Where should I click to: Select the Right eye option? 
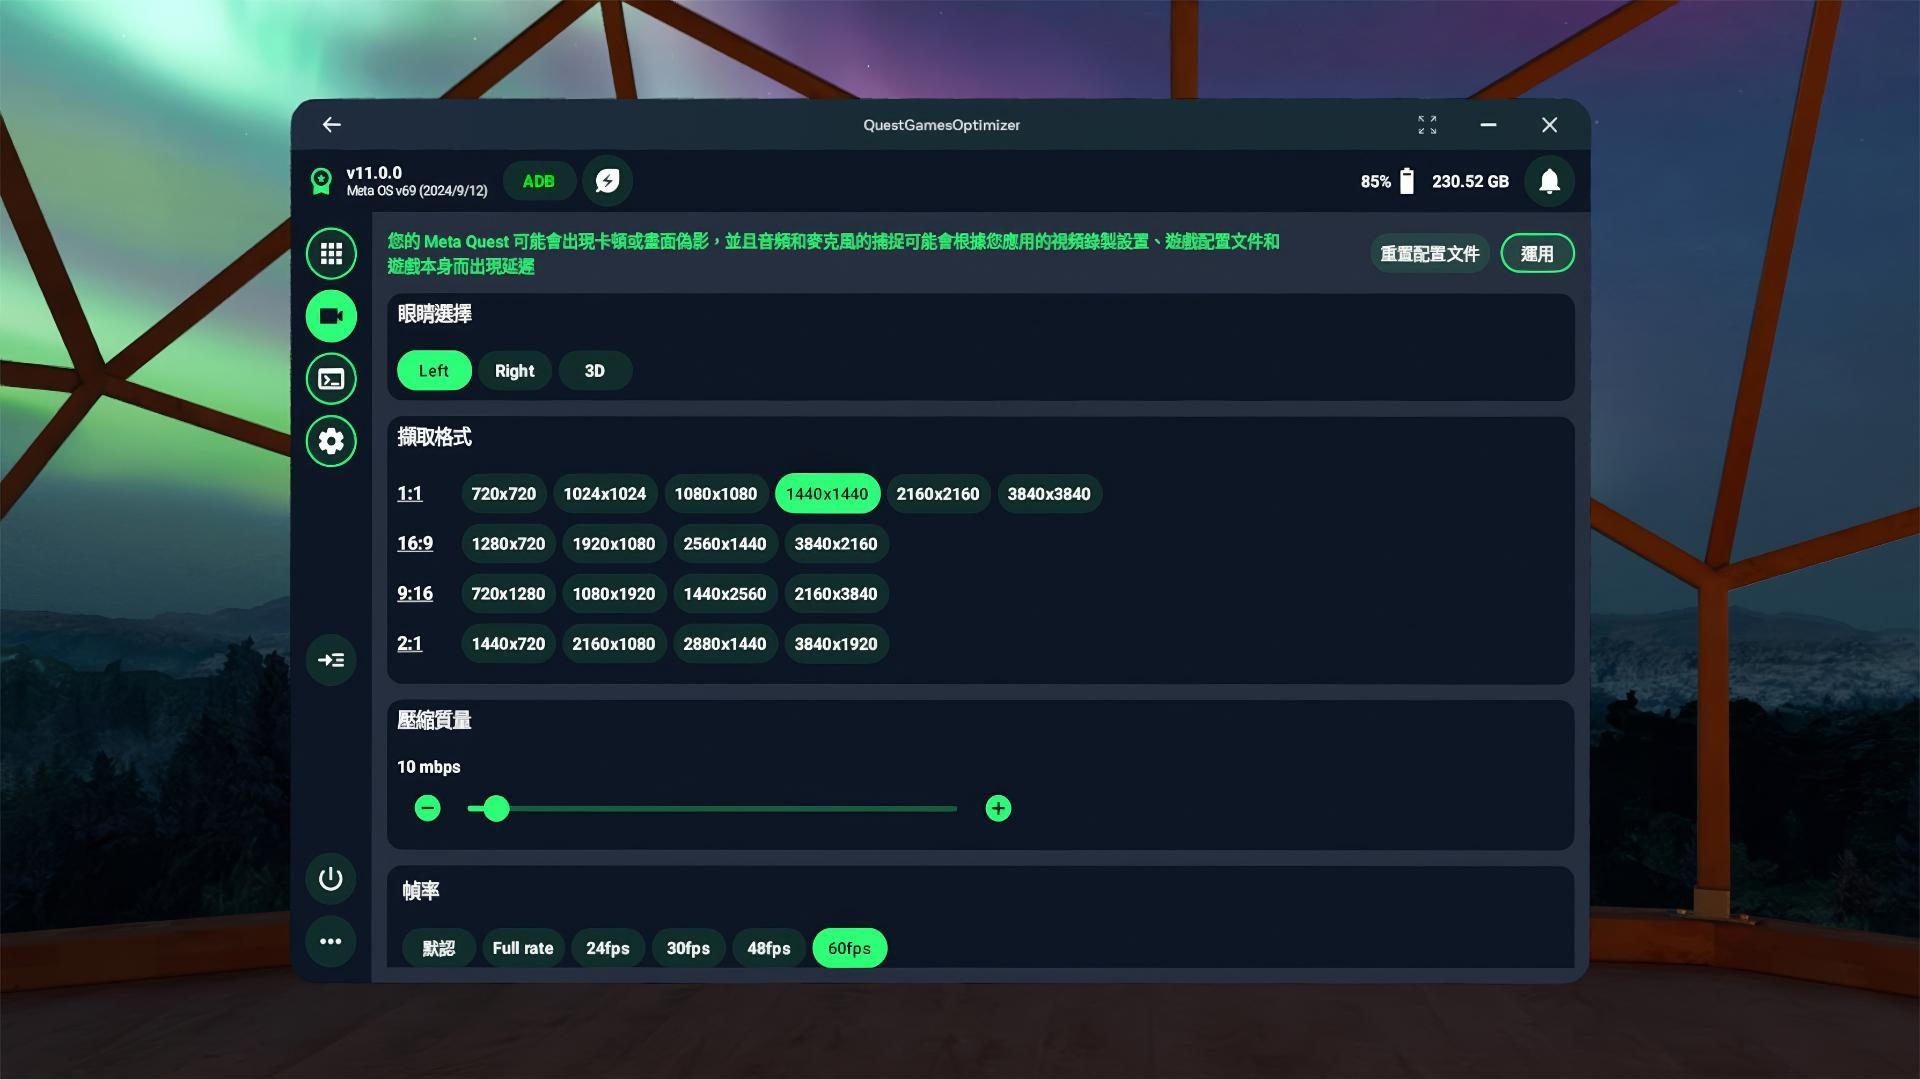click(x=514, y=371)
